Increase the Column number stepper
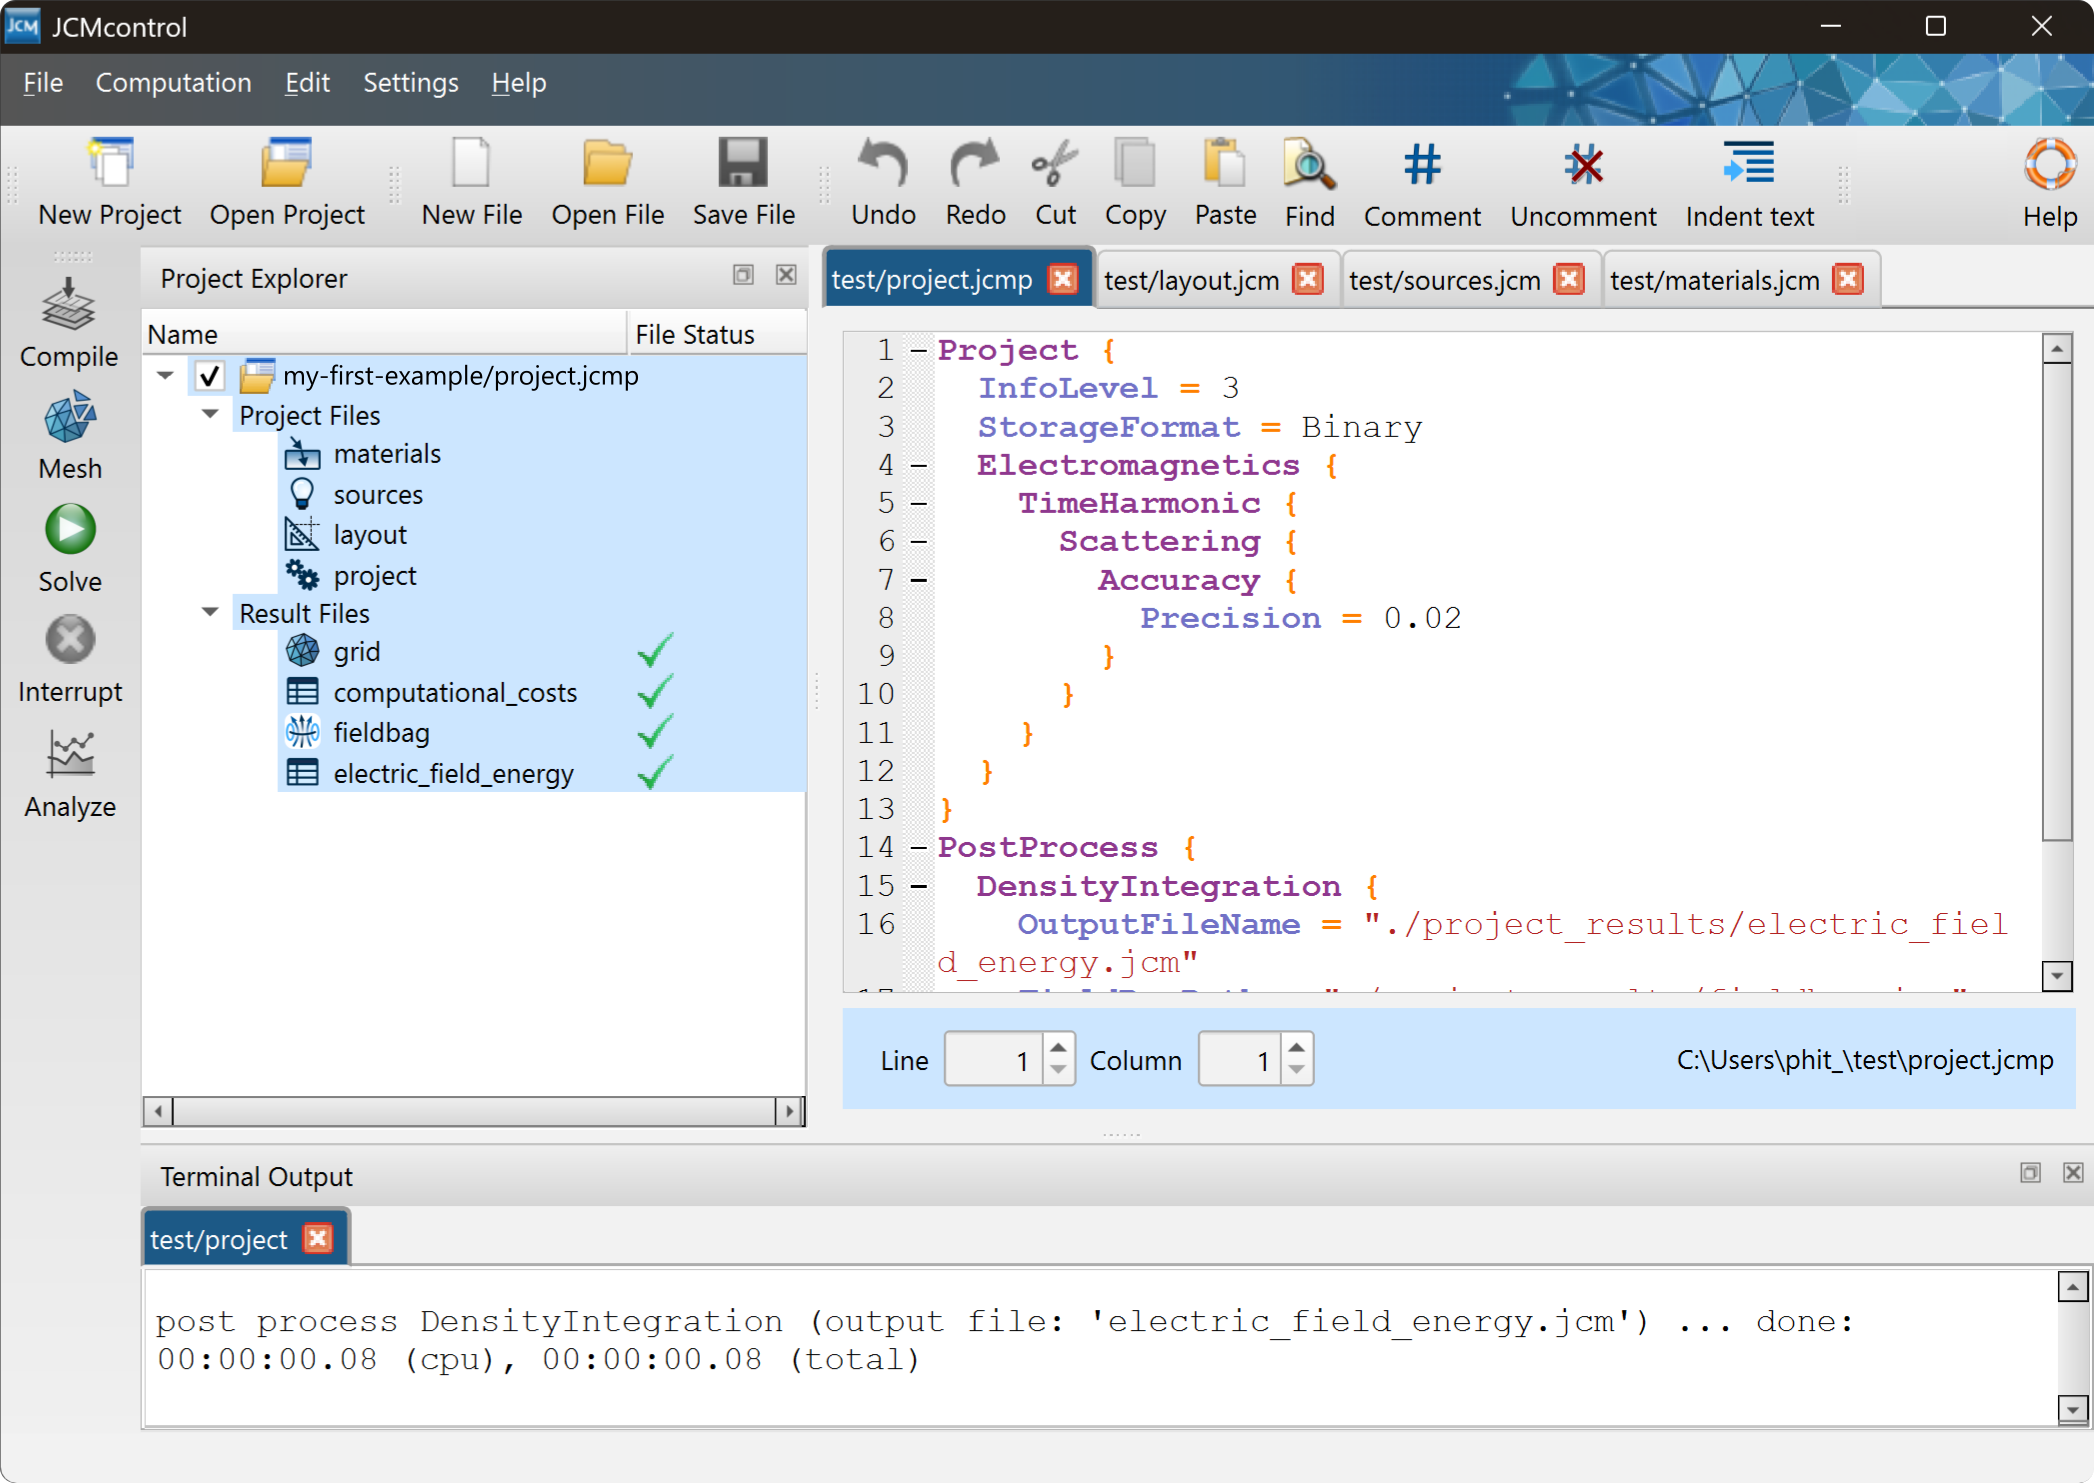 1296,1047
